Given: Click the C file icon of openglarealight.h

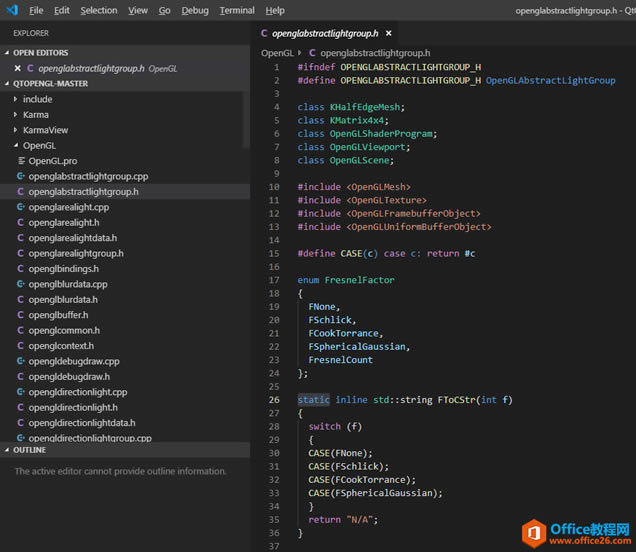Looking at the screenshot, I should [x=20, y=222].
